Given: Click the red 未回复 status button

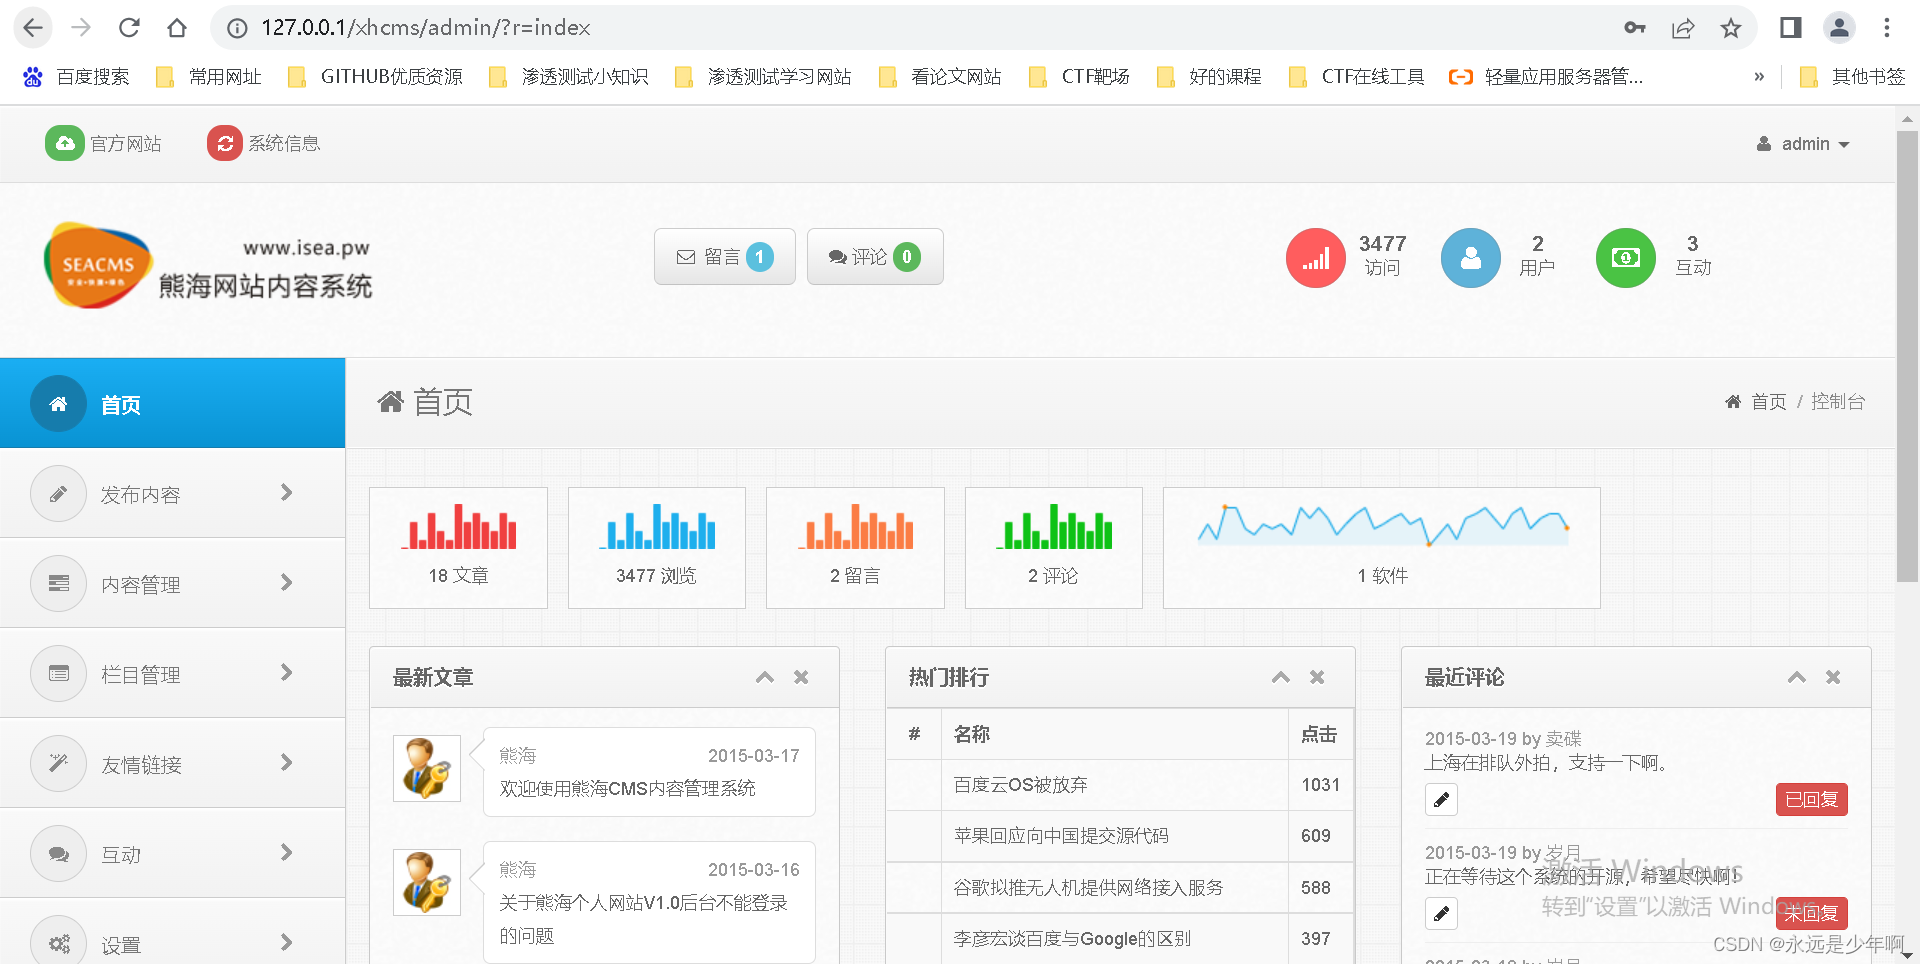Looking at the screenshot, I should pos(1811,914).
